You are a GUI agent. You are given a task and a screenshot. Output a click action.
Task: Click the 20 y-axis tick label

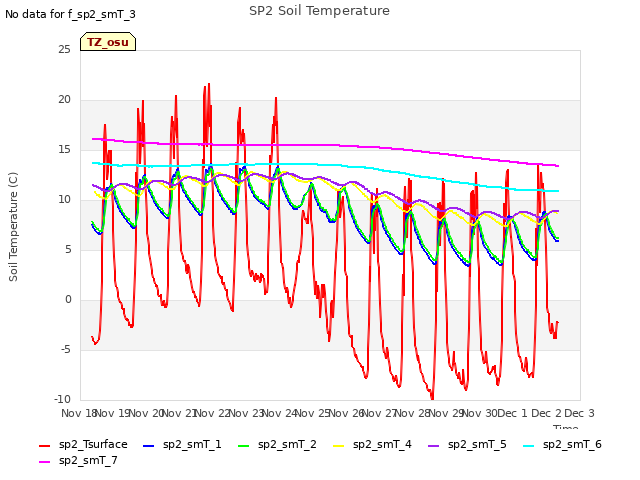coord(64,100)
